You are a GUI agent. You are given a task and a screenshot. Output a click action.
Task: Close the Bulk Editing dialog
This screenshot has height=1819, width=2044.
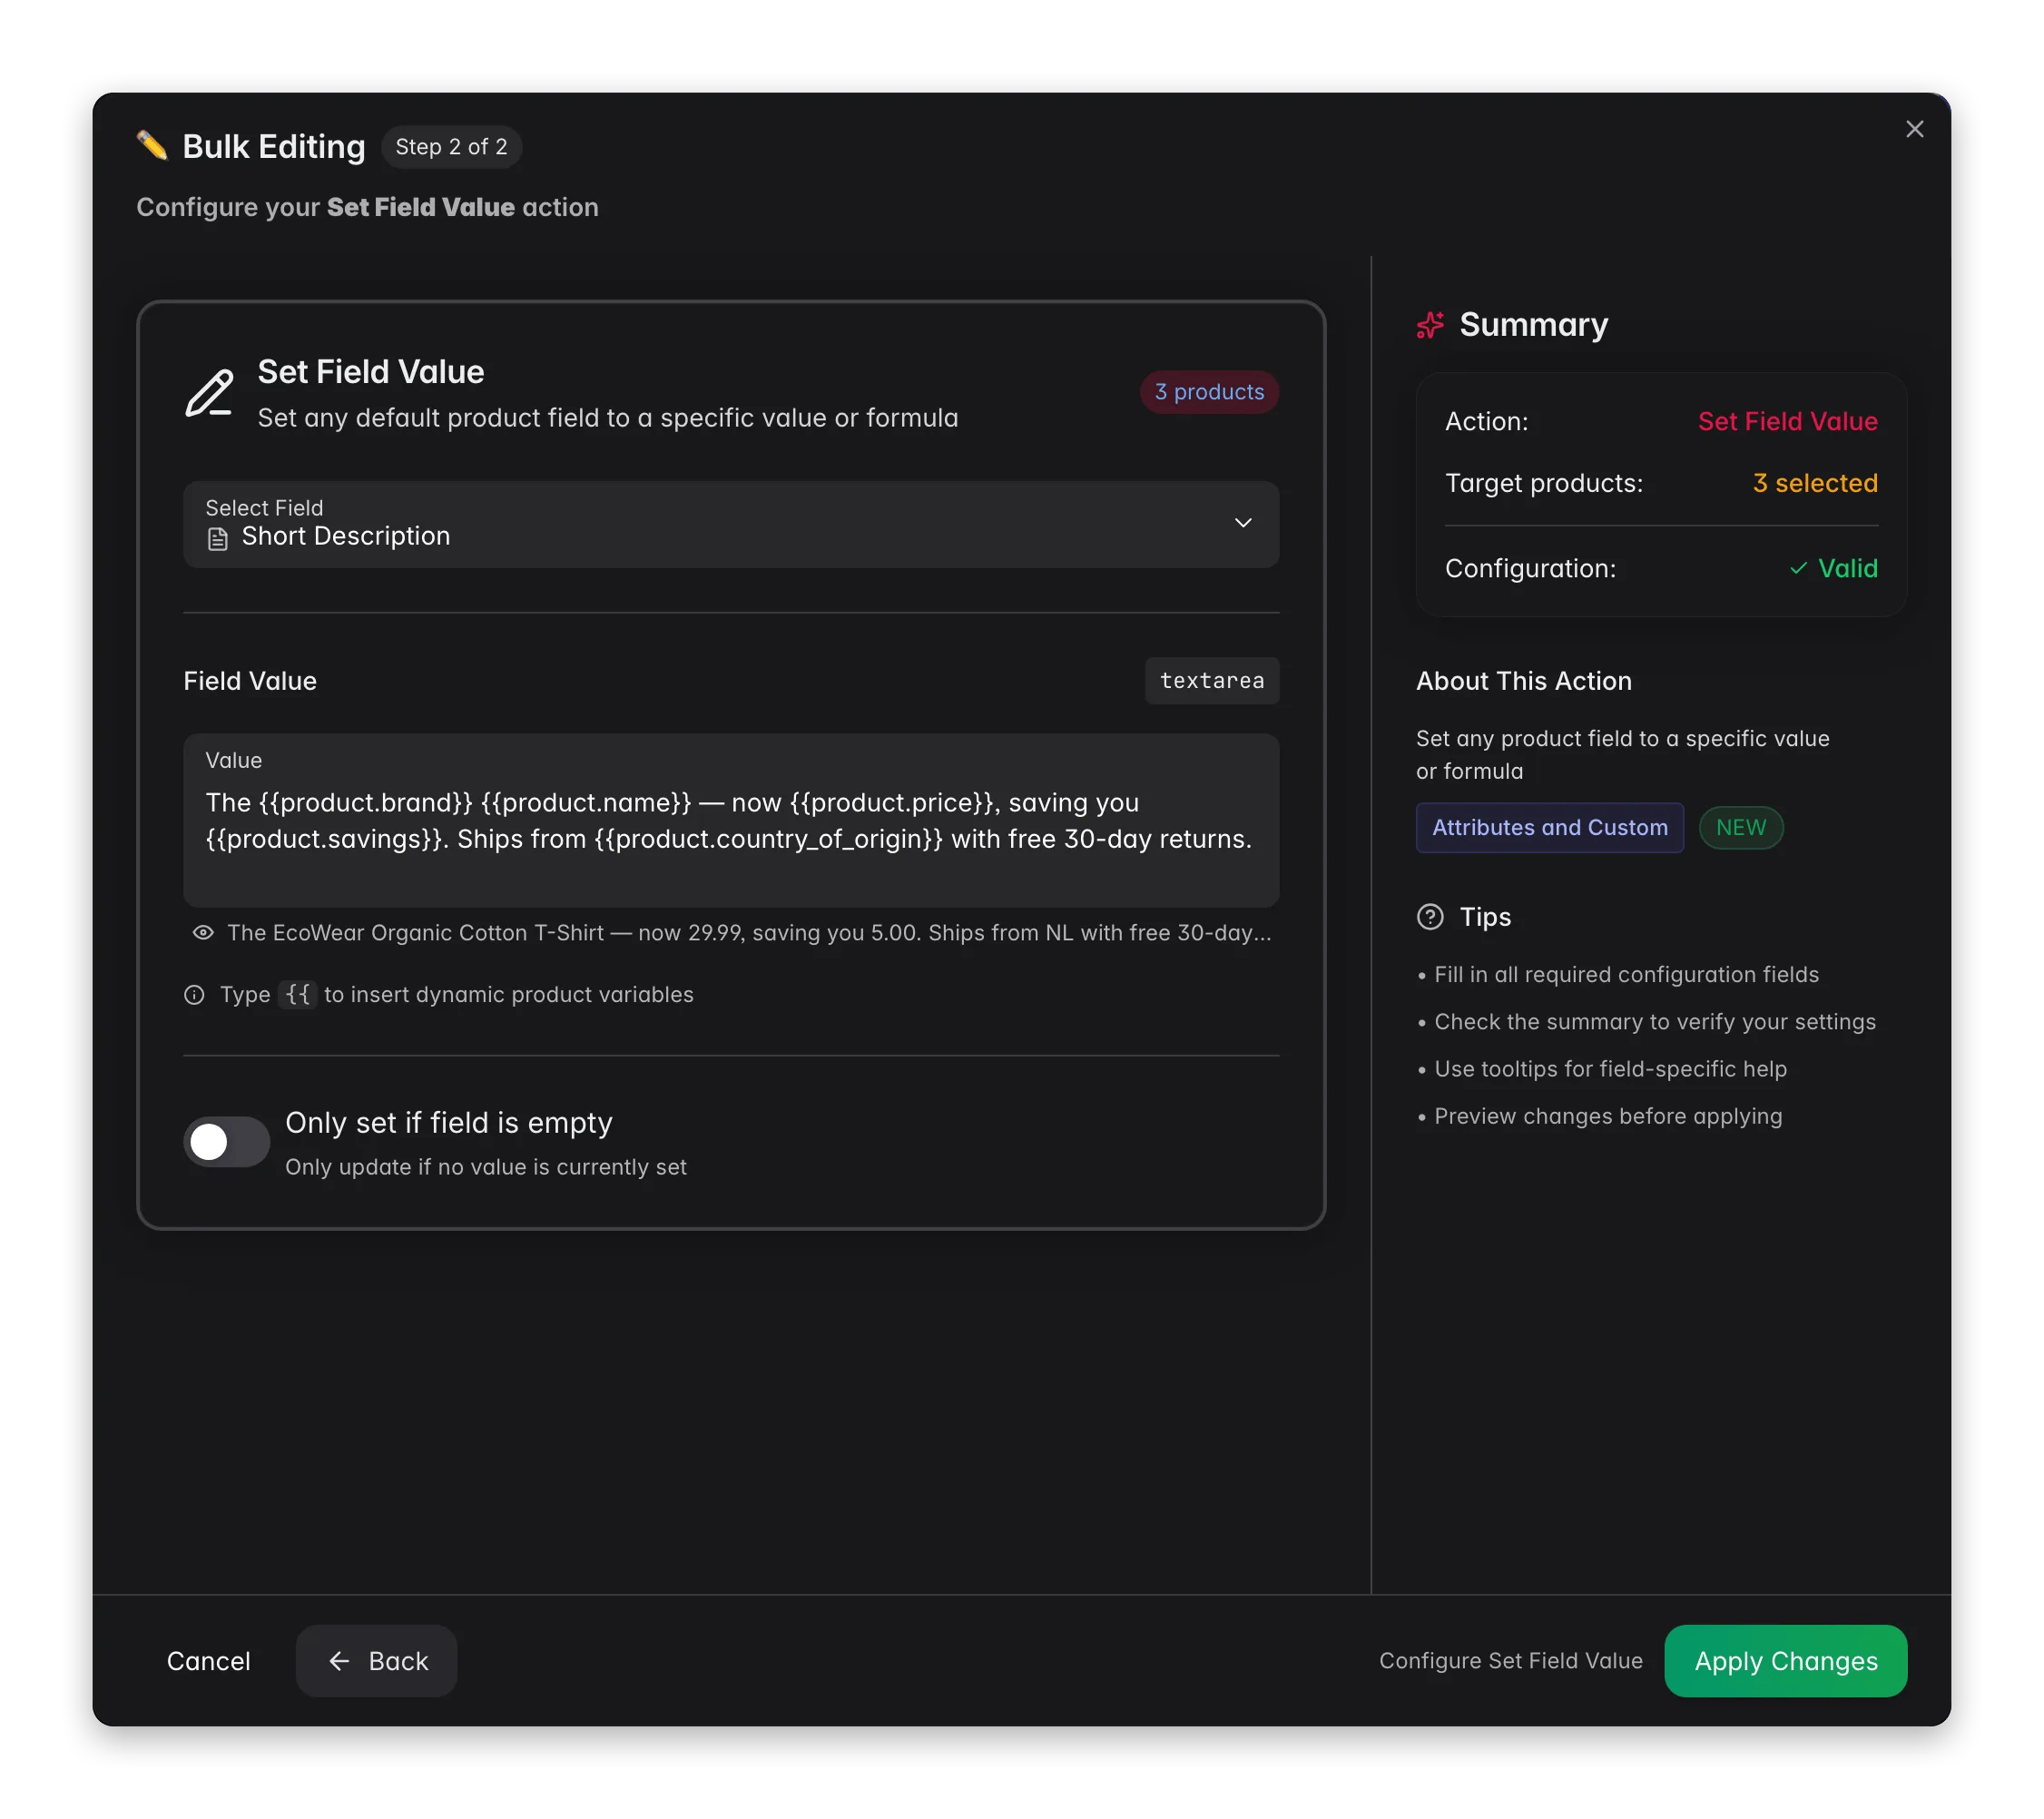tap(1914, 129)
